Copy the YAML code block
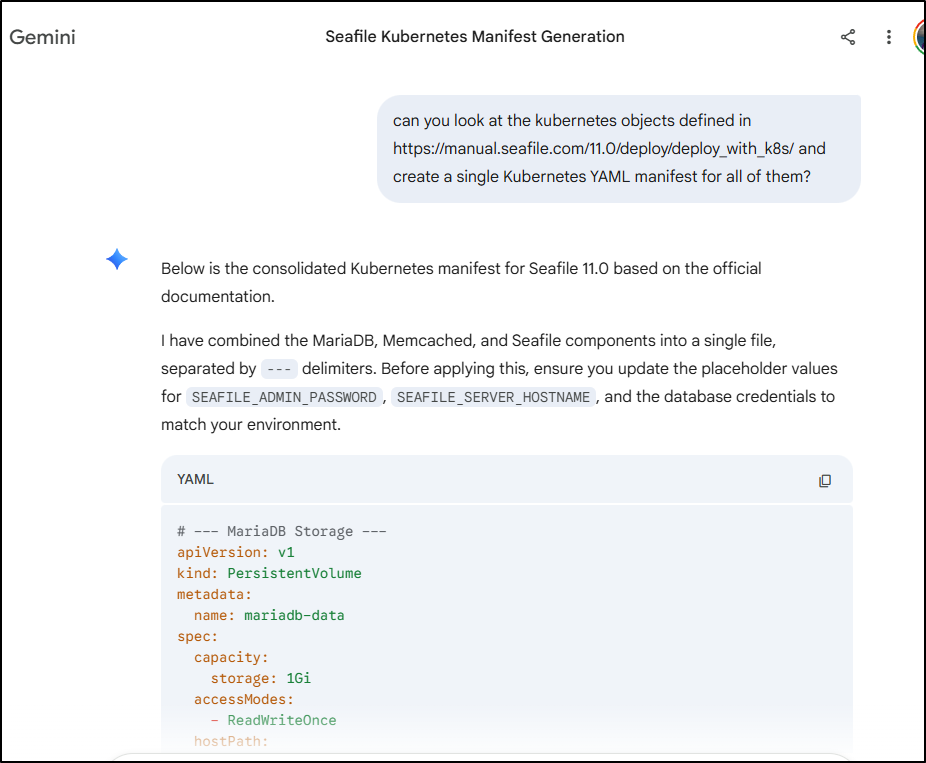926x763 pixels. [x=824, y=480]
